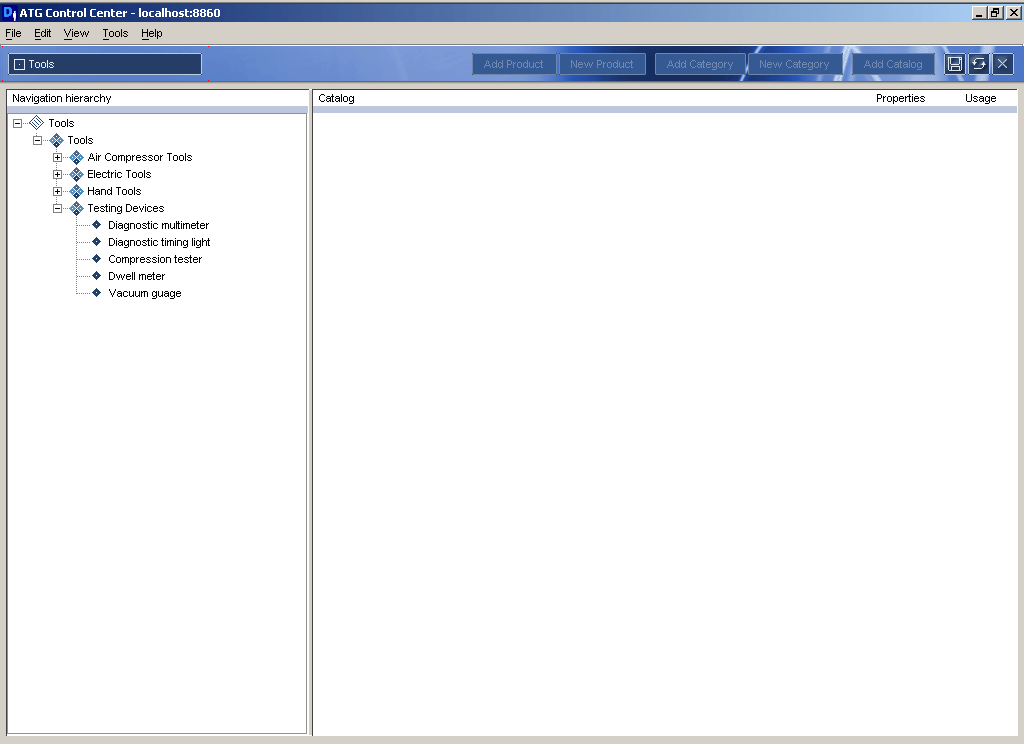1024x744 pixels.
Task: Click the Tools catalog icon in the tree
Action: pos(37,122)
